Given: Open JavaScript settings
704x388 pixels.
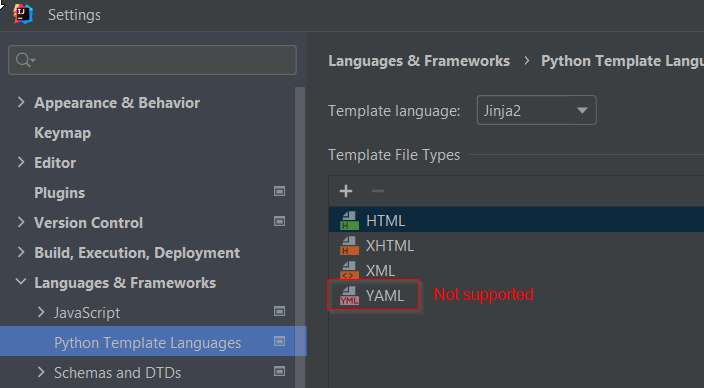Looking at the screenshot, I should click(x=87, y=313).
